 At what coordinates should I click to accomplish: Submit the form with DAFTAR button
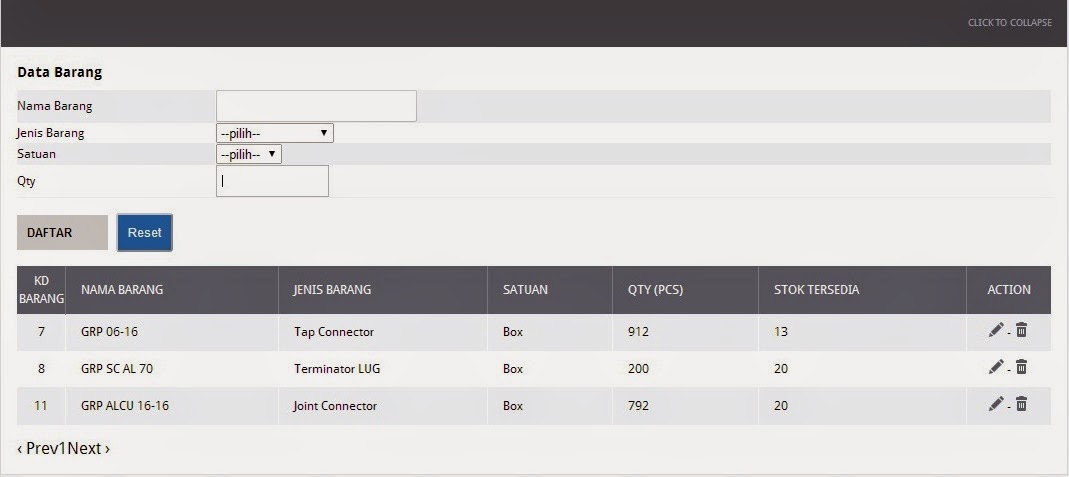(62, 232)
